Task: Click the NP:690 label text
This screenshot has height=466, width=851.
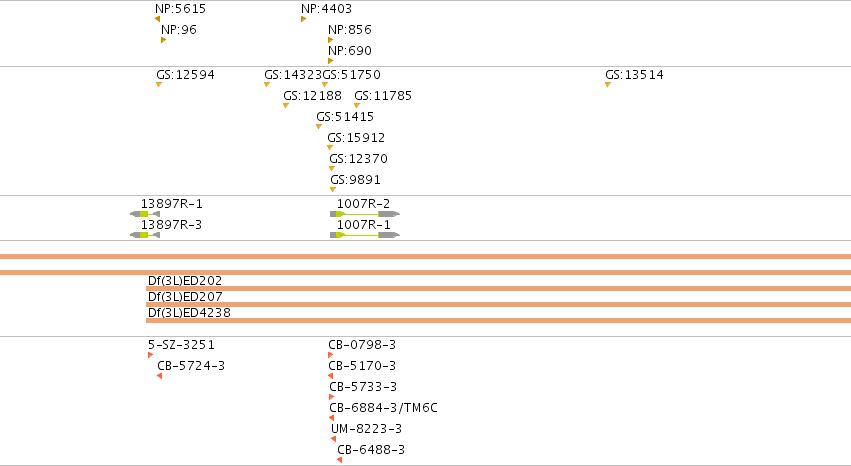Action: [350, 51]
